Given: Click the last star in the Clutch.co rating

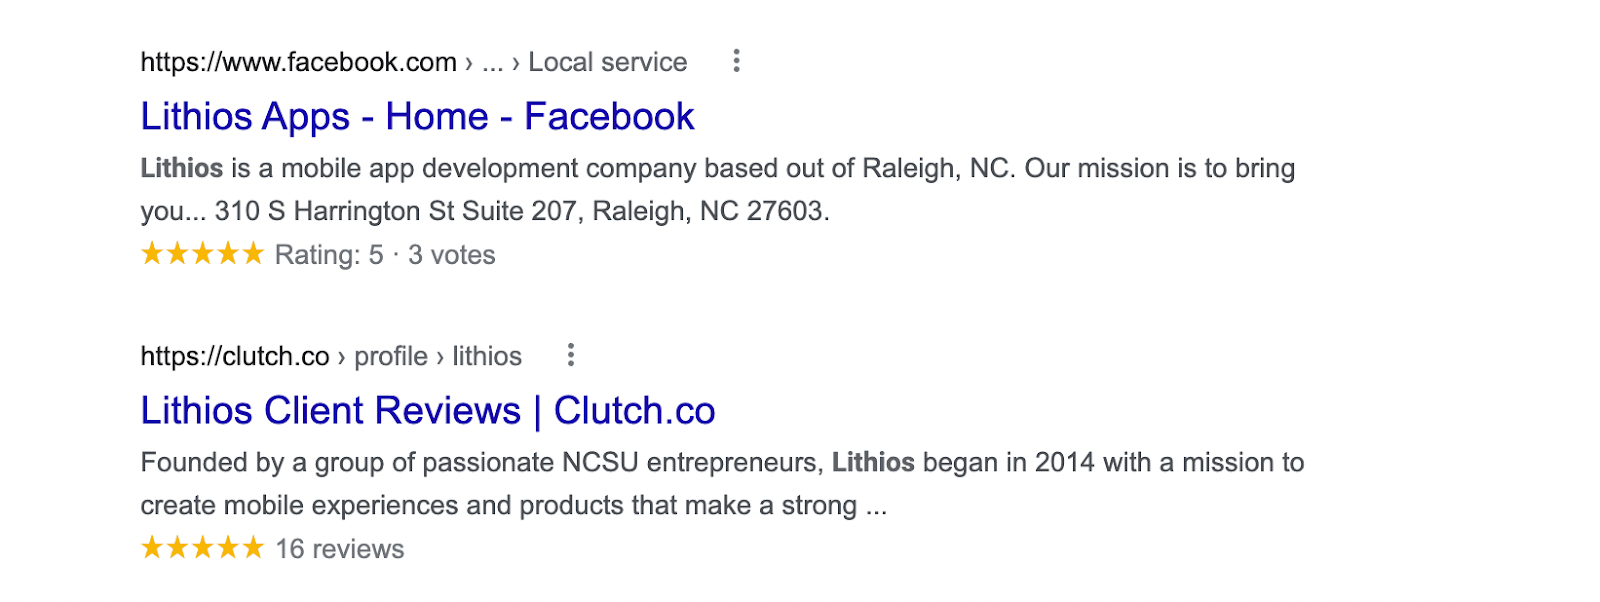Looking at the screenshot, I should tap(252, 547).
